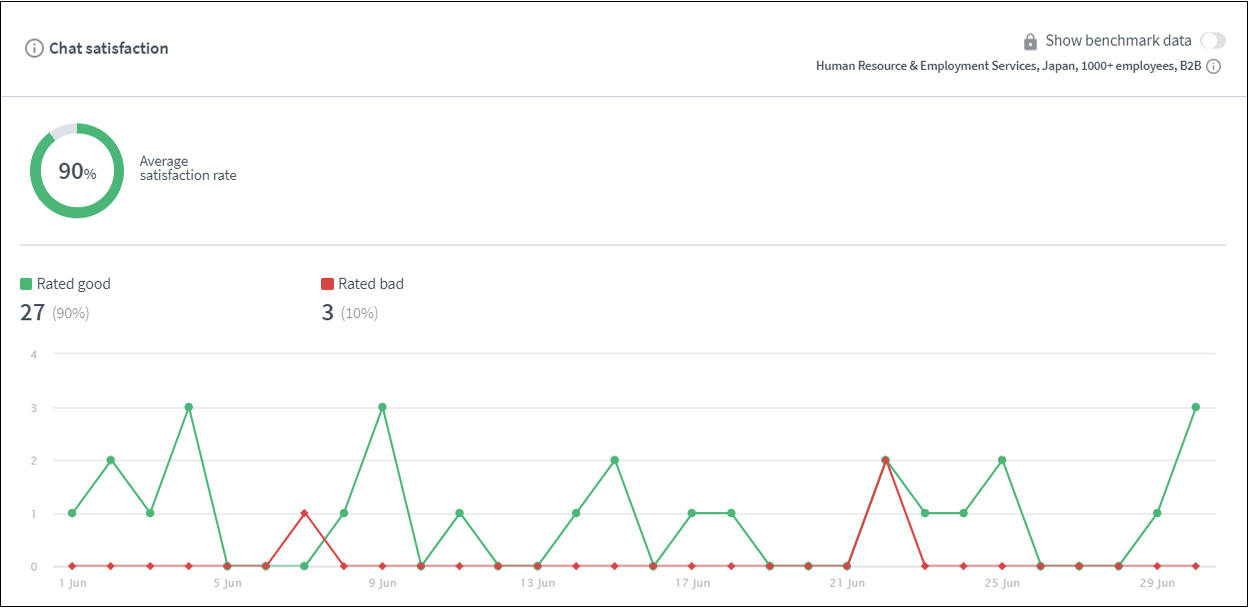The width and height of the screenshot is (1248, 608).
Task: Select the Rated bad legend label
Action: click(x=371, y=284)
